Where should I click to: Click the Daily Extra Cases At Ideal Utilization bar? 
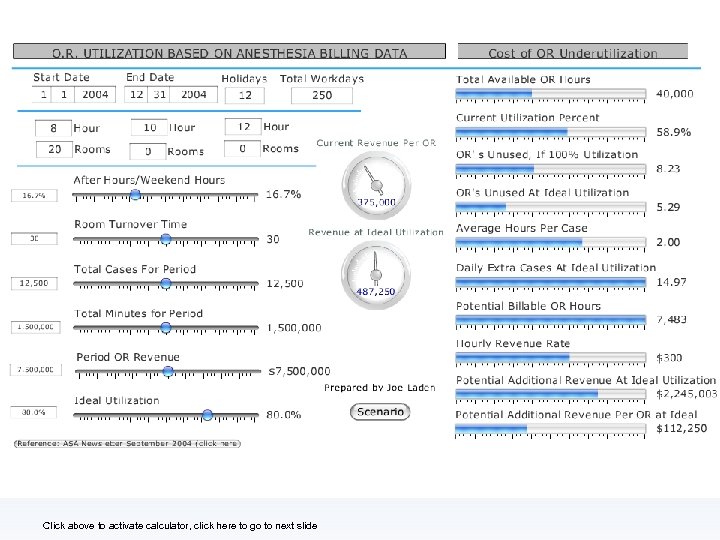[551, 283]
